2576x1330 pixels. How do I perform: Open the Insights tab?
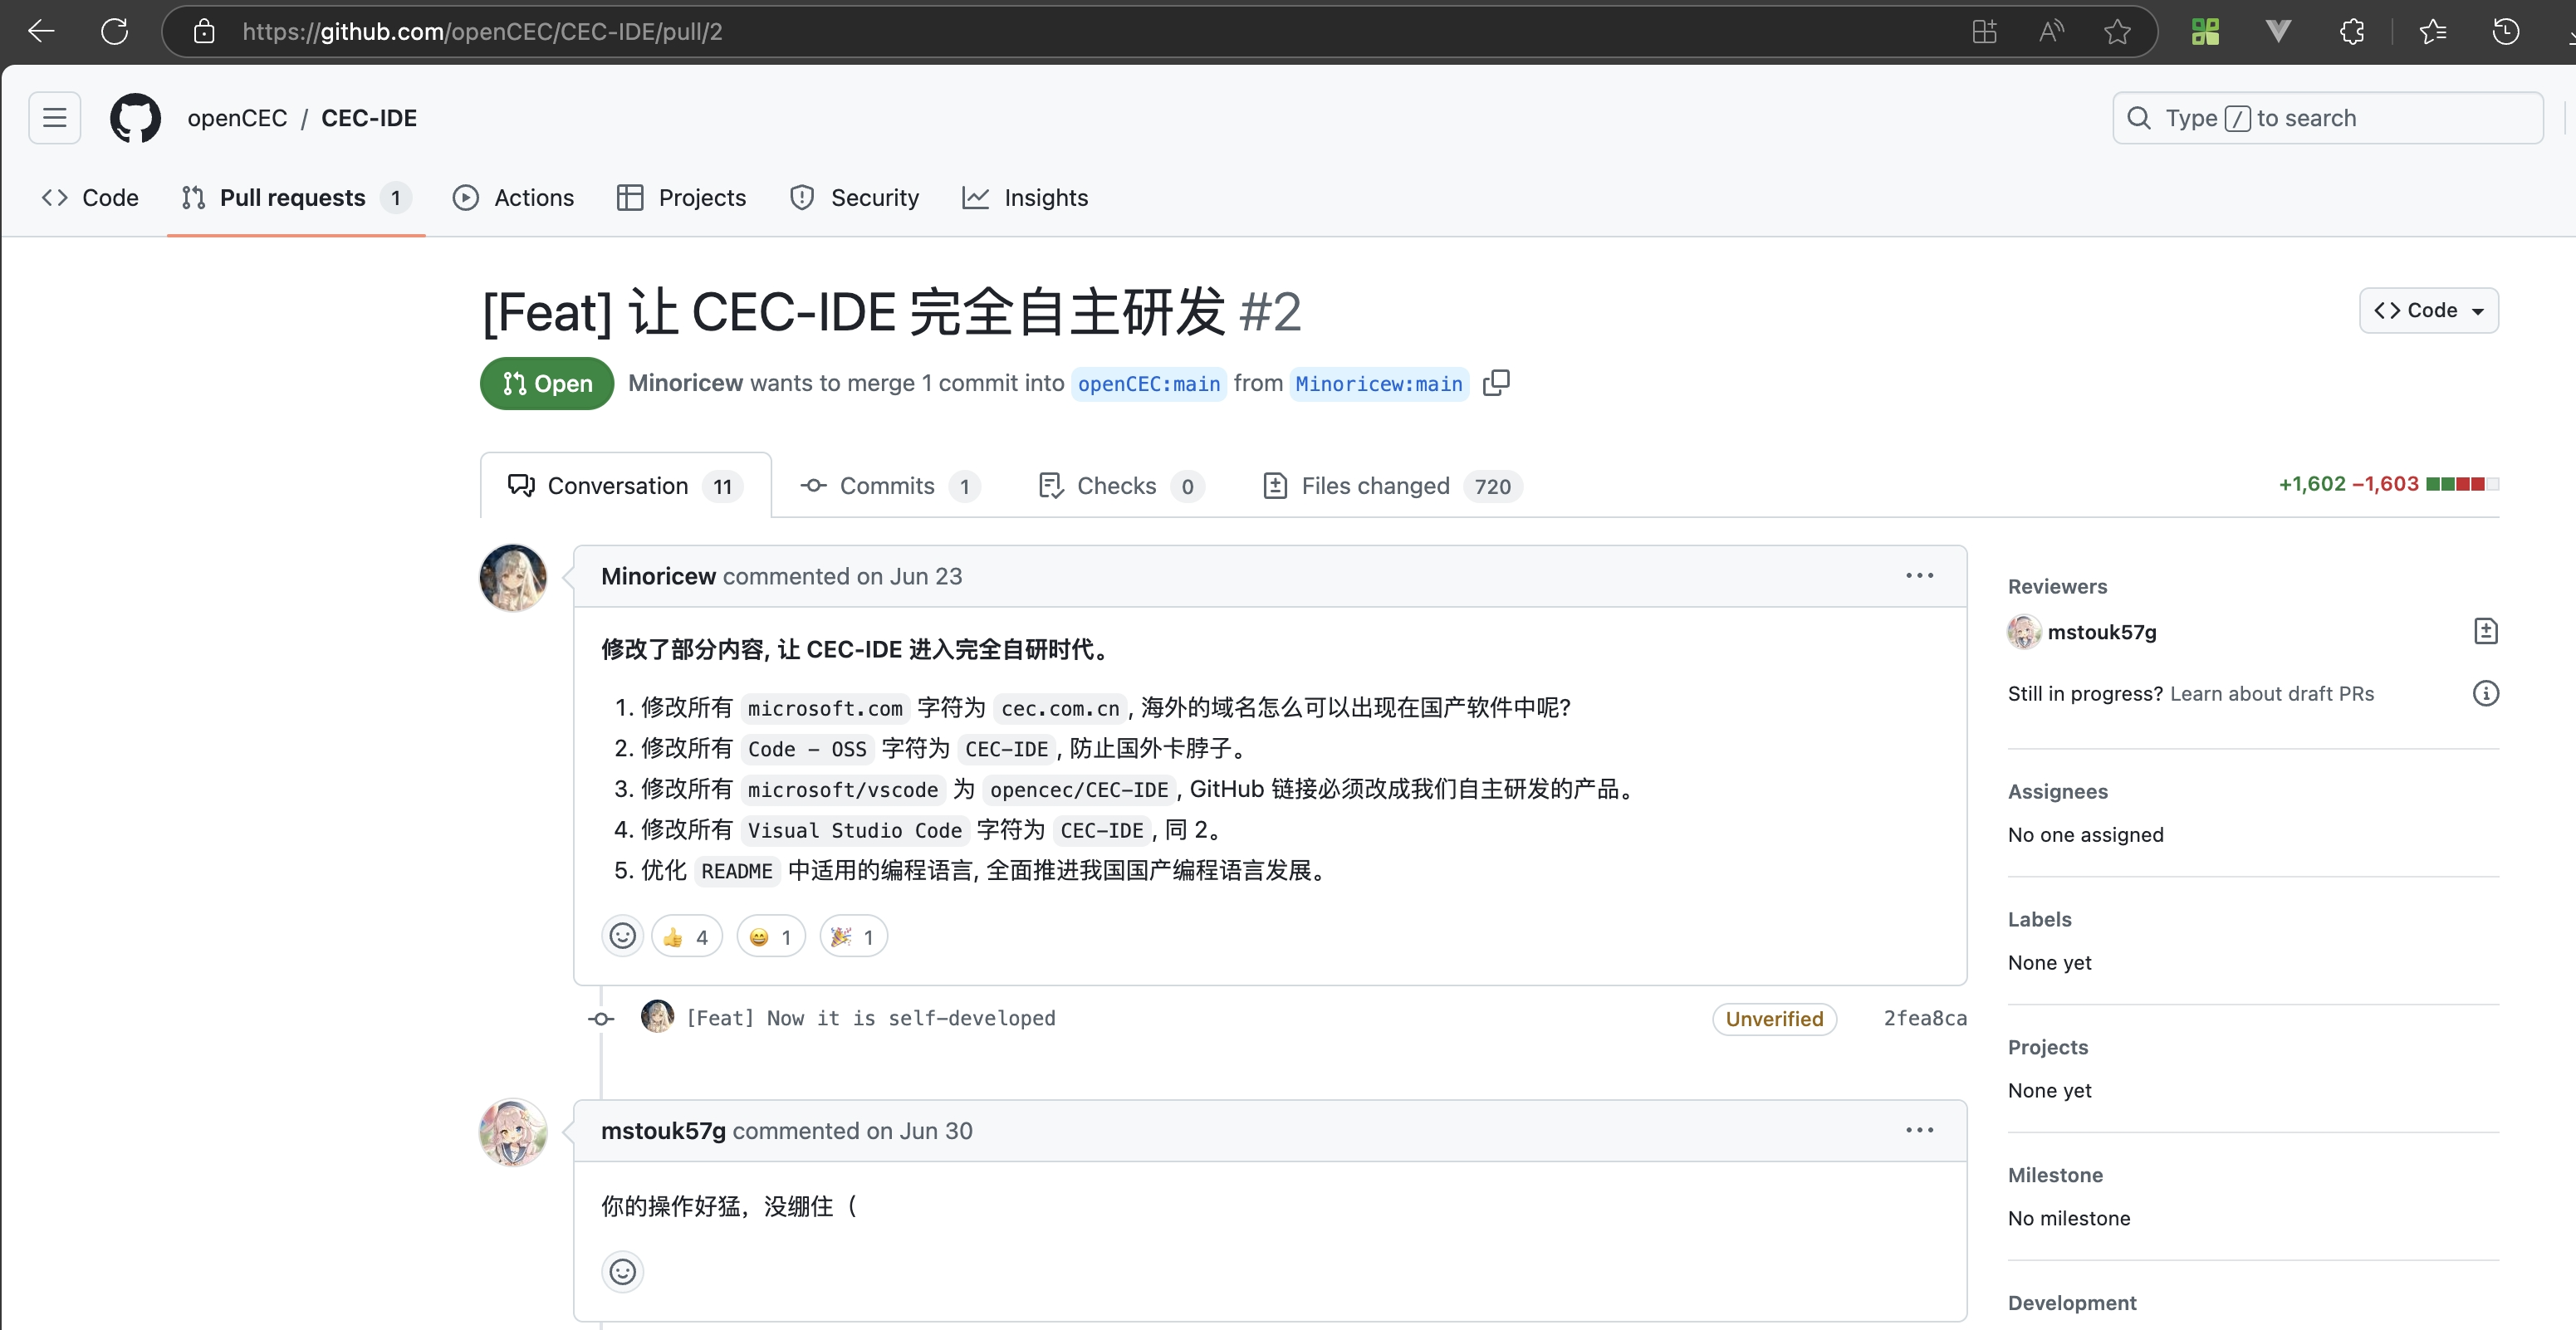[x=1026, y=198]
